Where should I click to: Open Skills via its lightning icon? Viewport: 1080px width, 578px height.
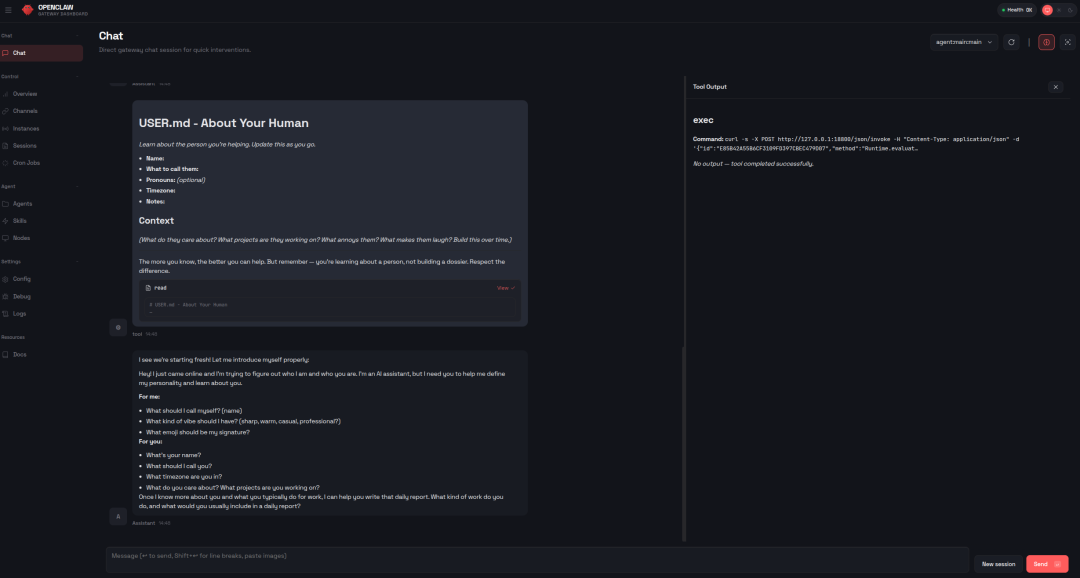[x=6, y=221]
